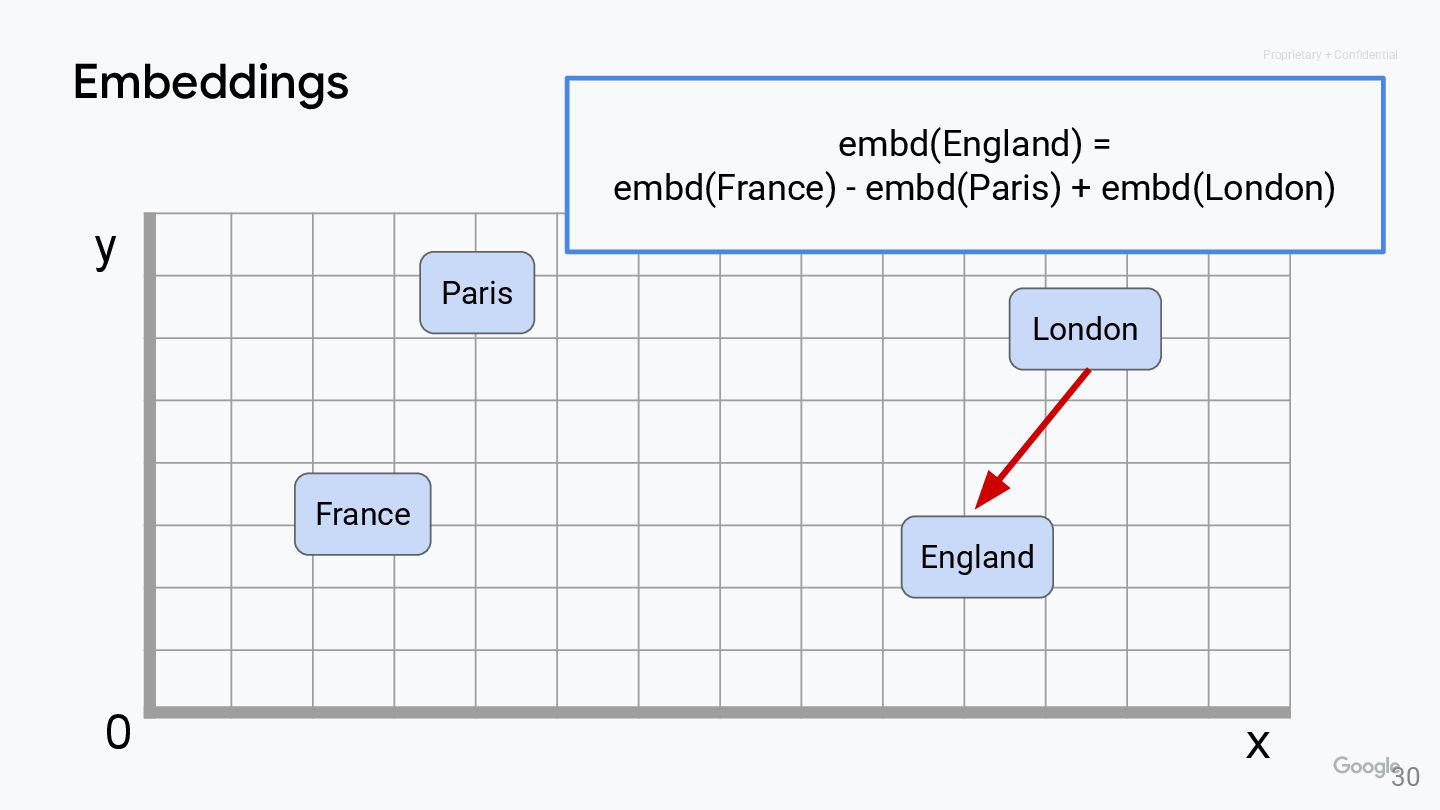Click the minus sign in the formula
The image size is (1440, 810).
pos(850,188)
